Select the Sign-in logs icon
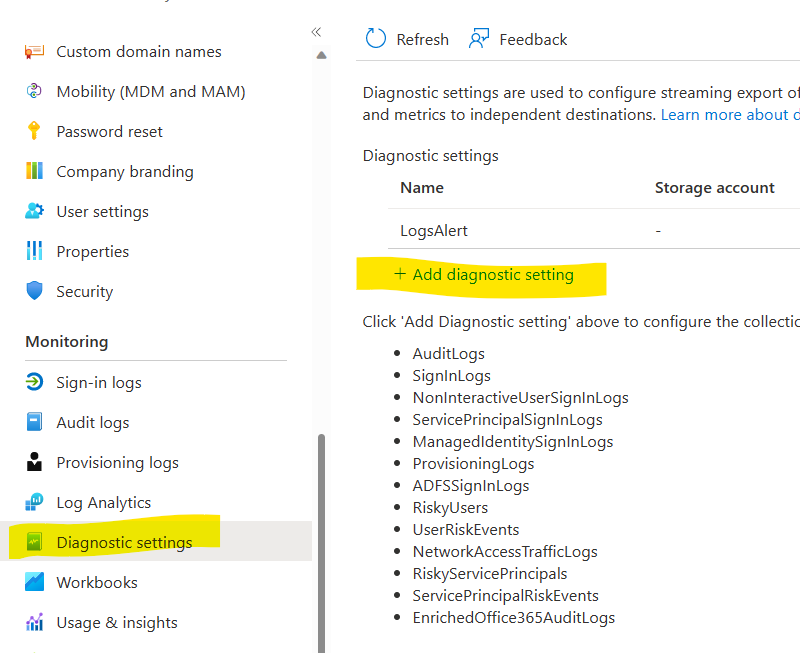The image size is (800, 653). click(x=34, y=382)
